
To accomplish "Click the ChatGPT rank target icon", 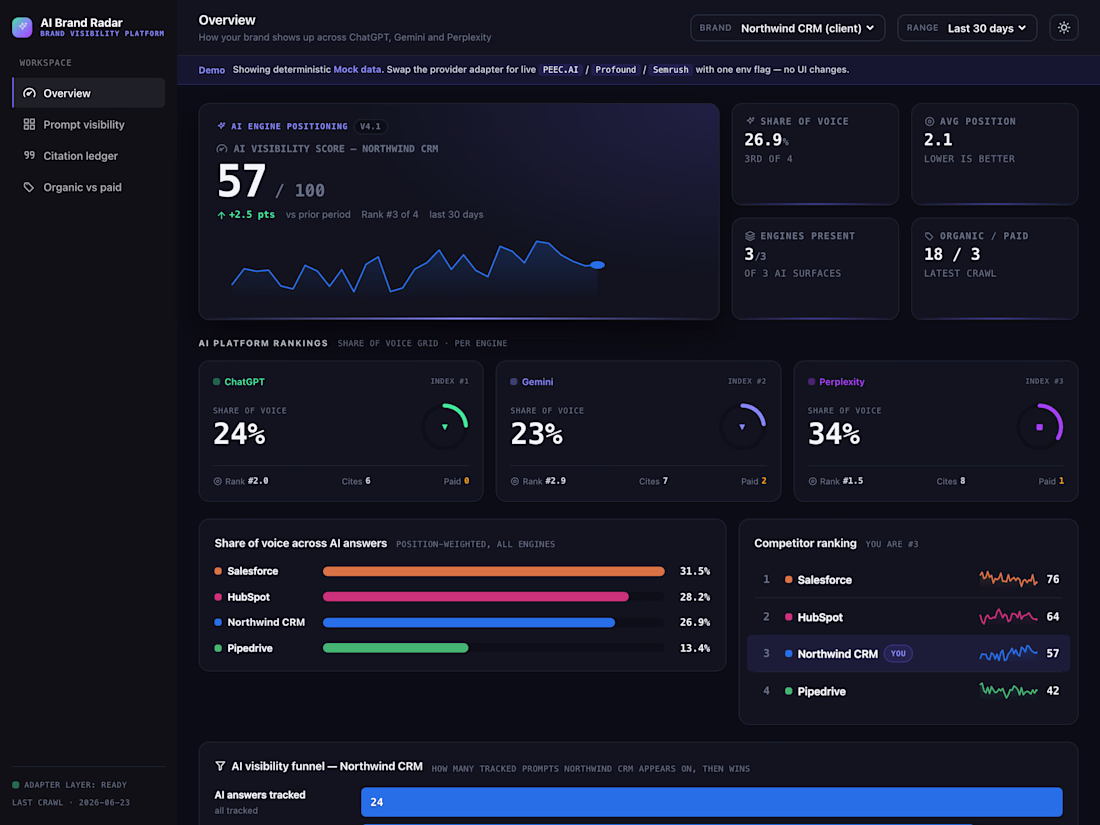I will [x=217, y=481].
